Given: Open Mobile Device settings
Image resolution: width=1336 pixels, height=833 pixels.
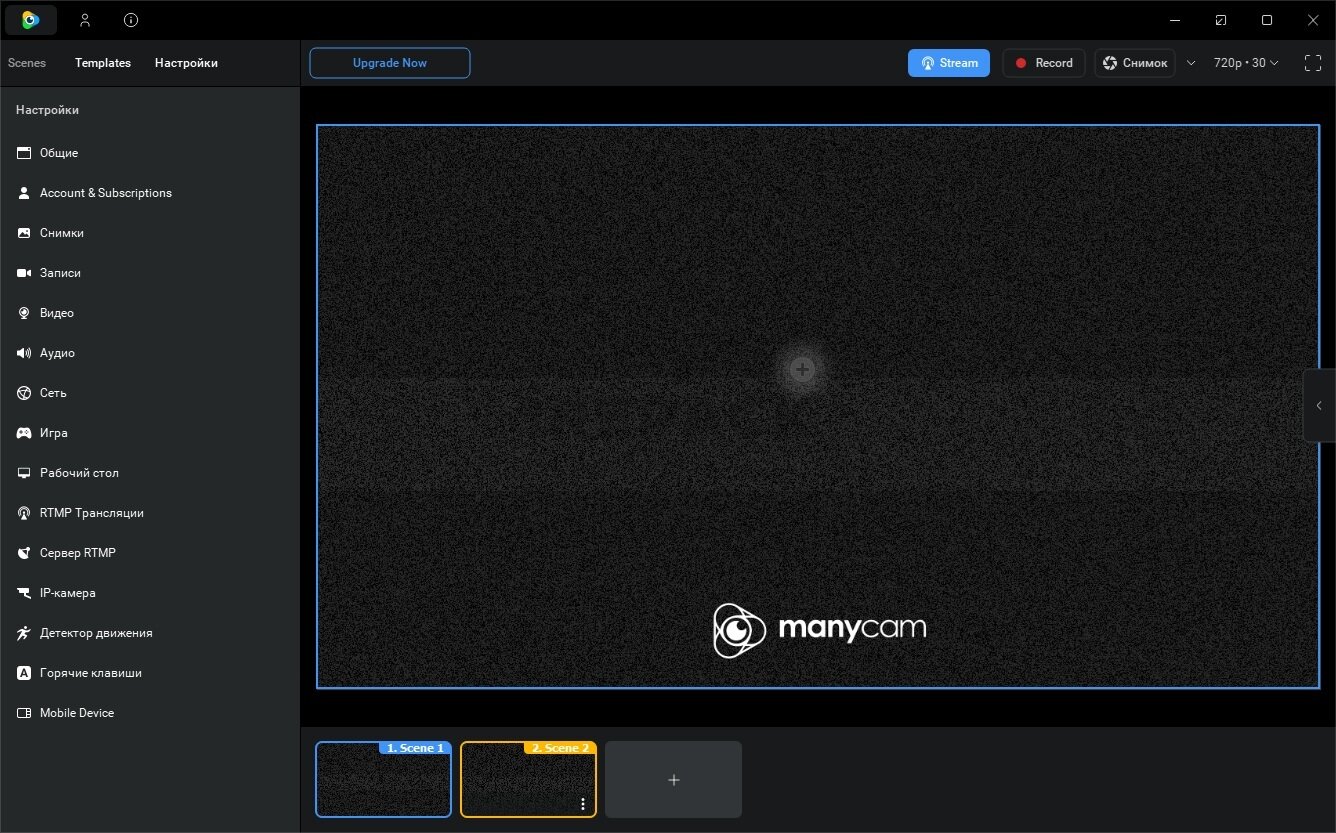Looking at the screenshot, I should coord(150,713).
